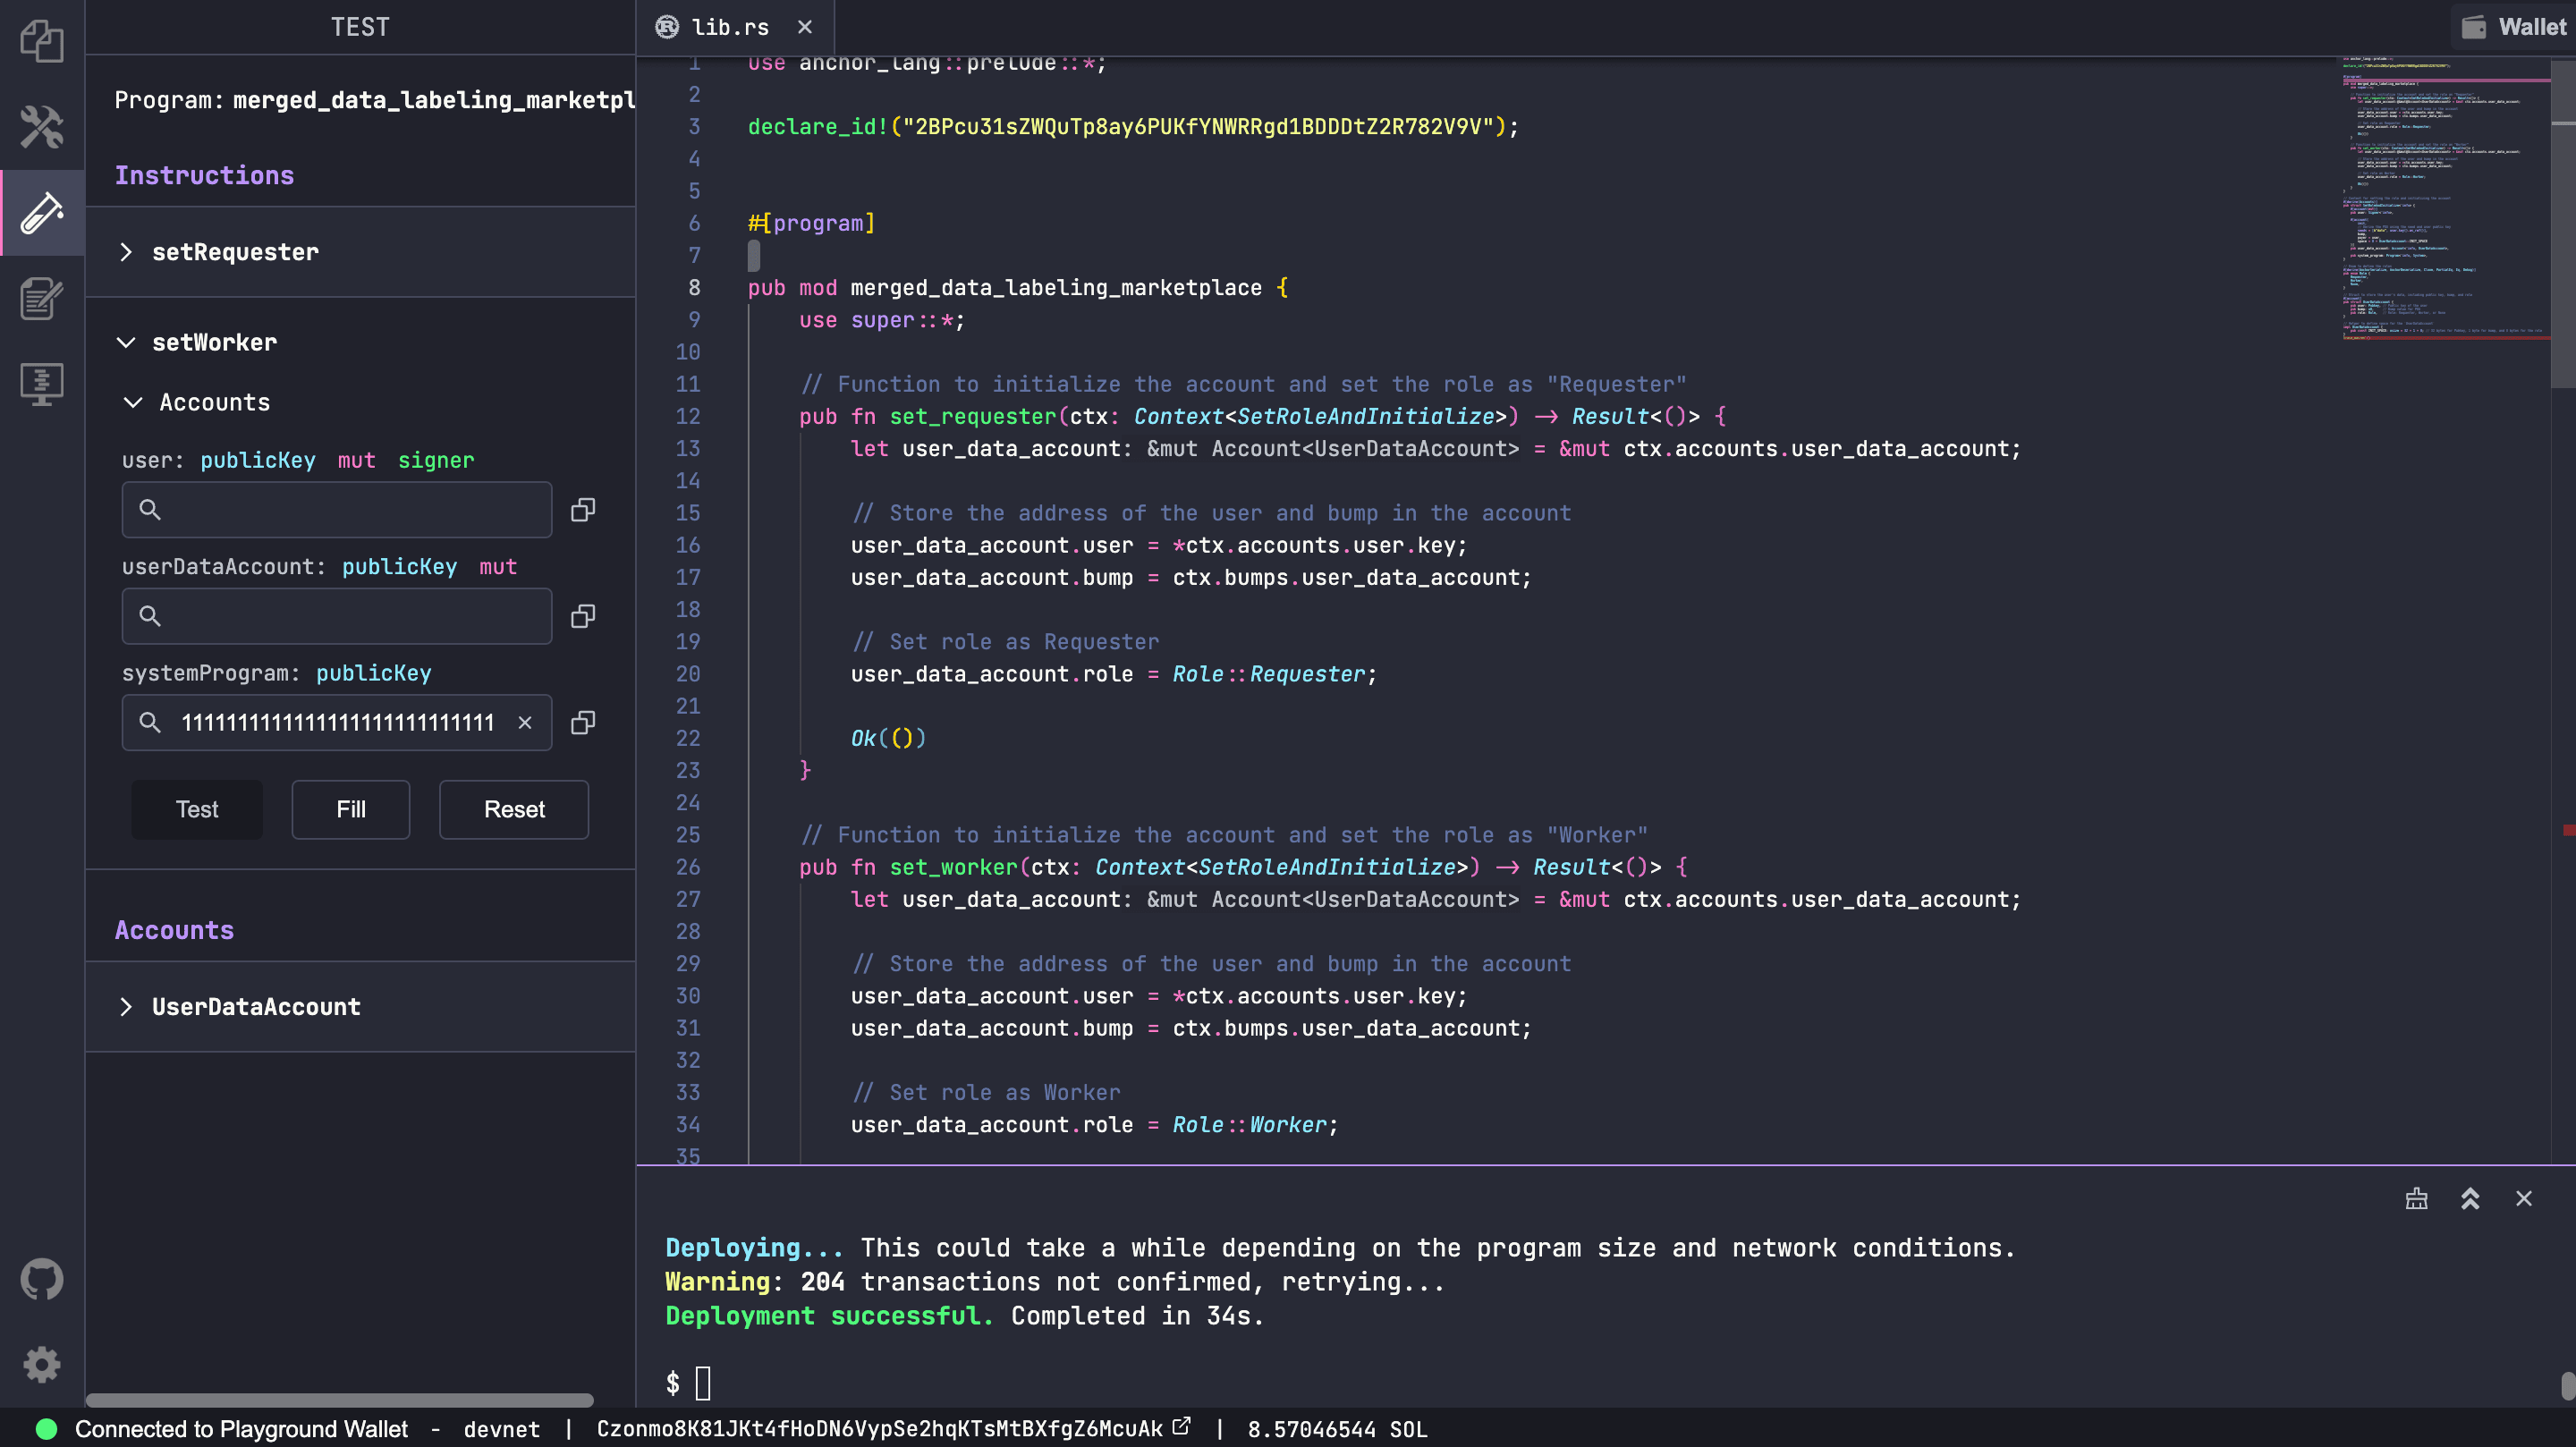Screen dimensions: 2576x1447
Task: Expand the UserDataAccount entry
Action: [x=360, y=1007]
